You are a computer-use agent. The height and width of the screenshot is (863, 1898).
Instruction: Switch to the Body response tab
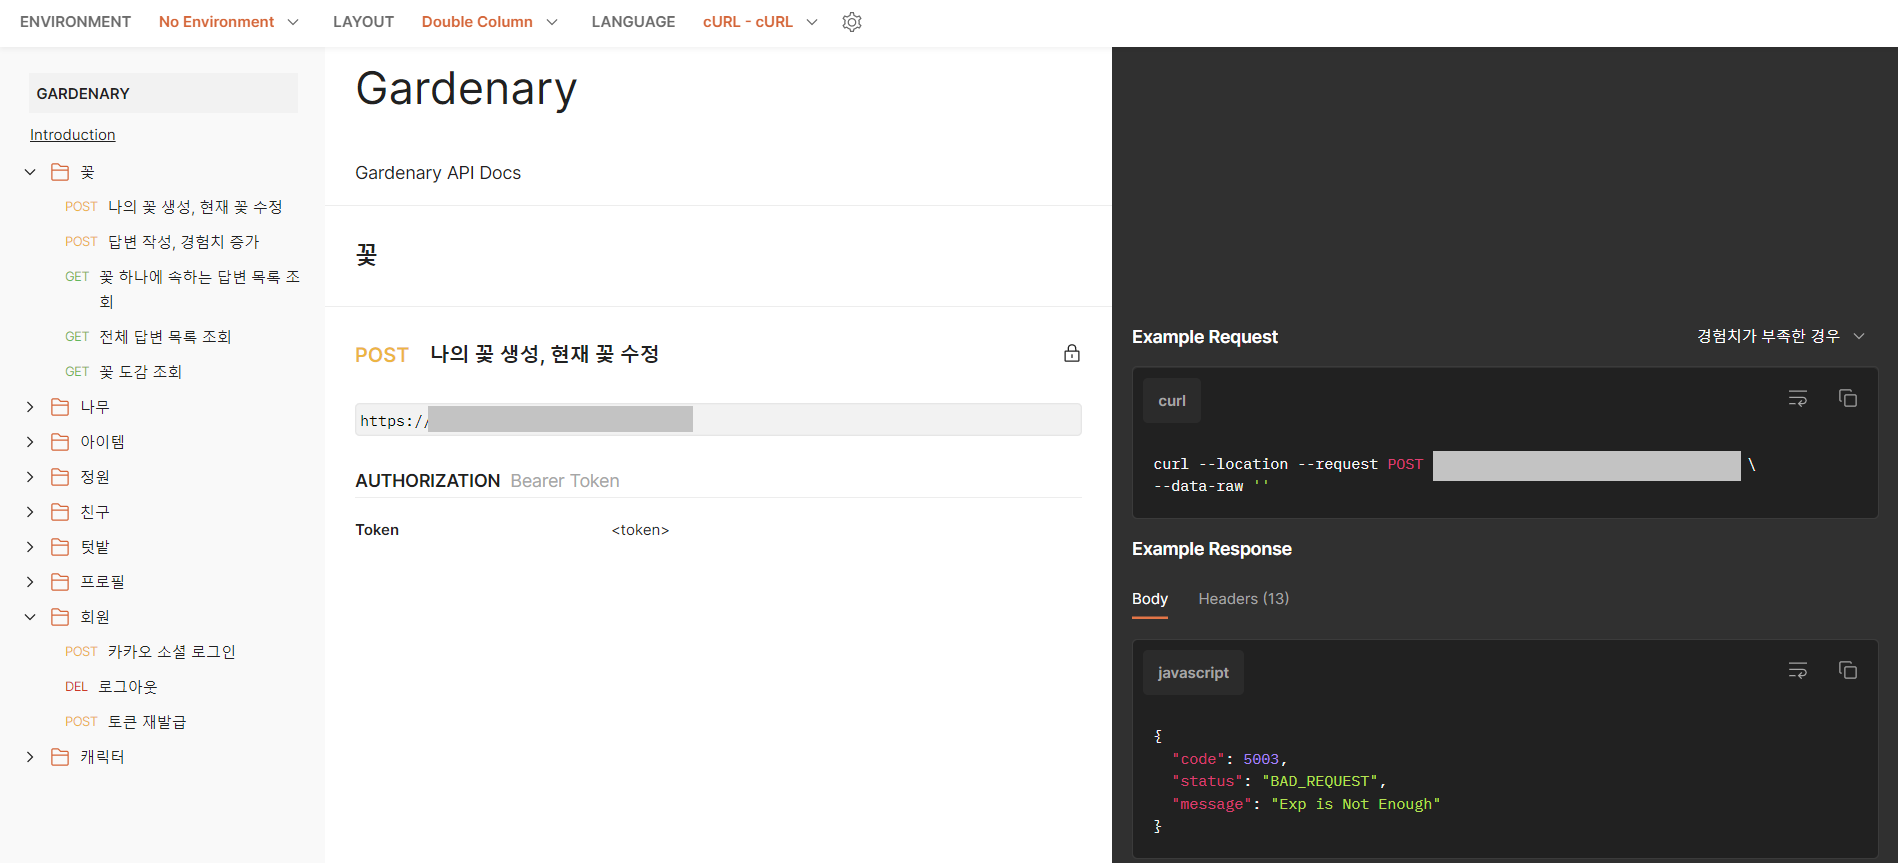[x=1150, y=599]
